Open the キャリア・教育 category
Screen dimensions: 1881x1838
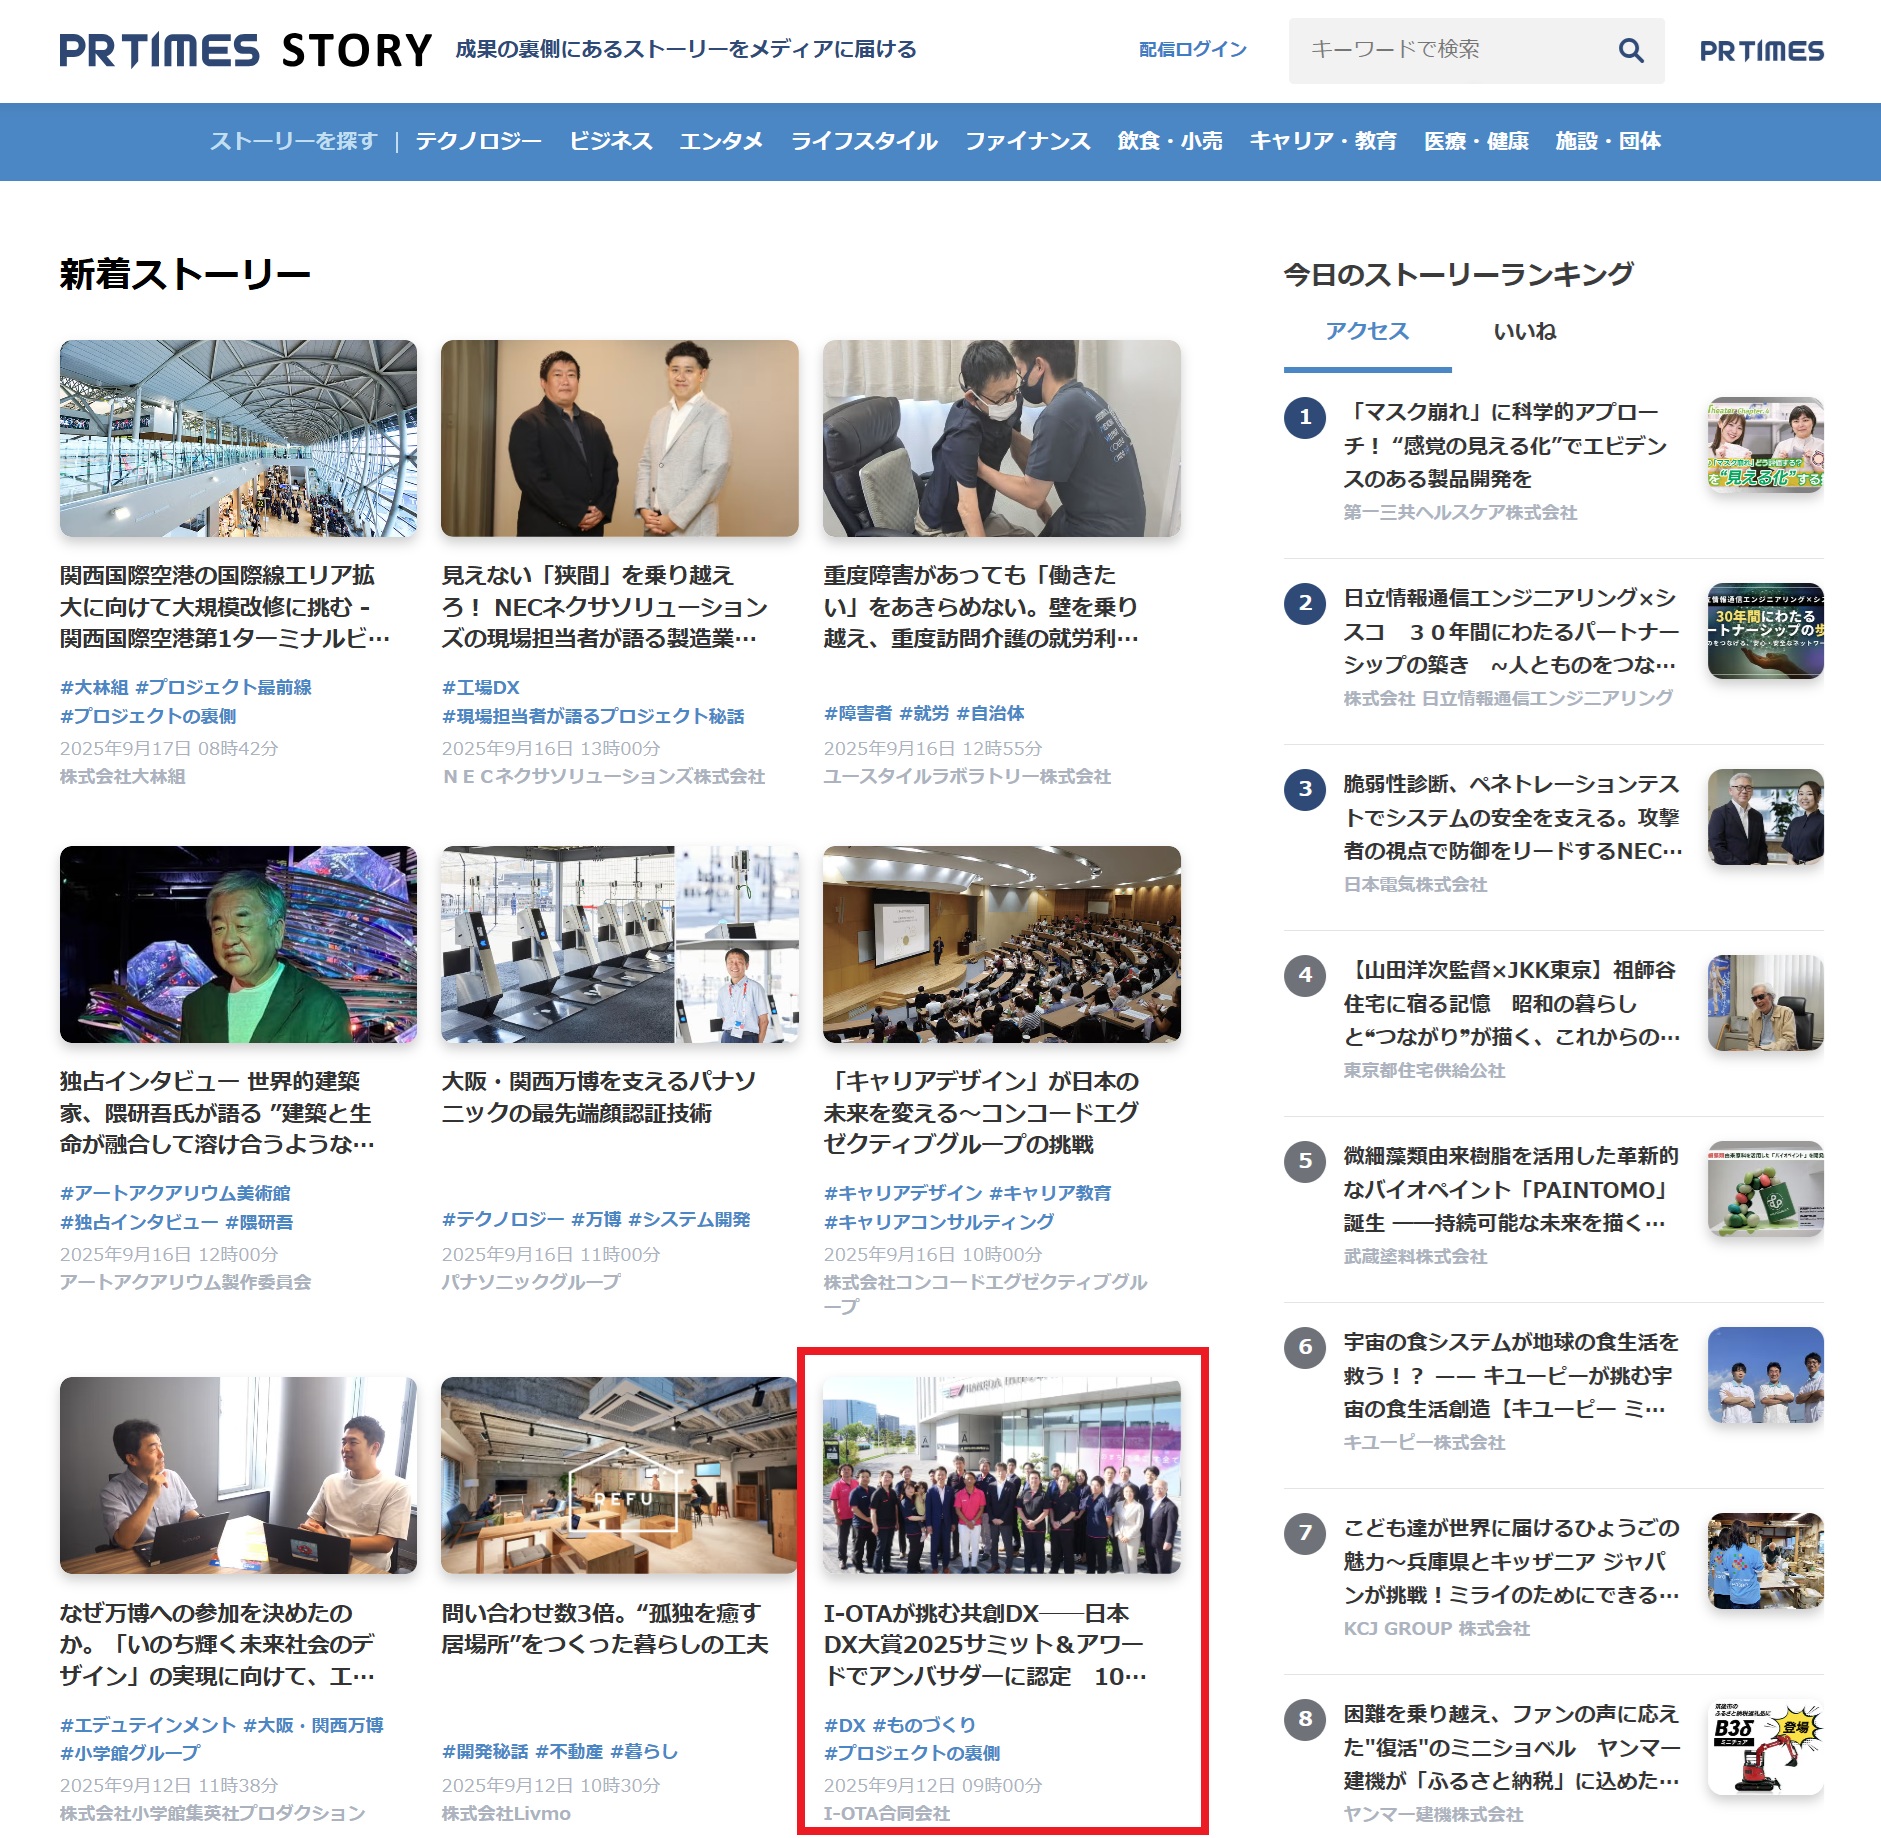coord(1323,141)
